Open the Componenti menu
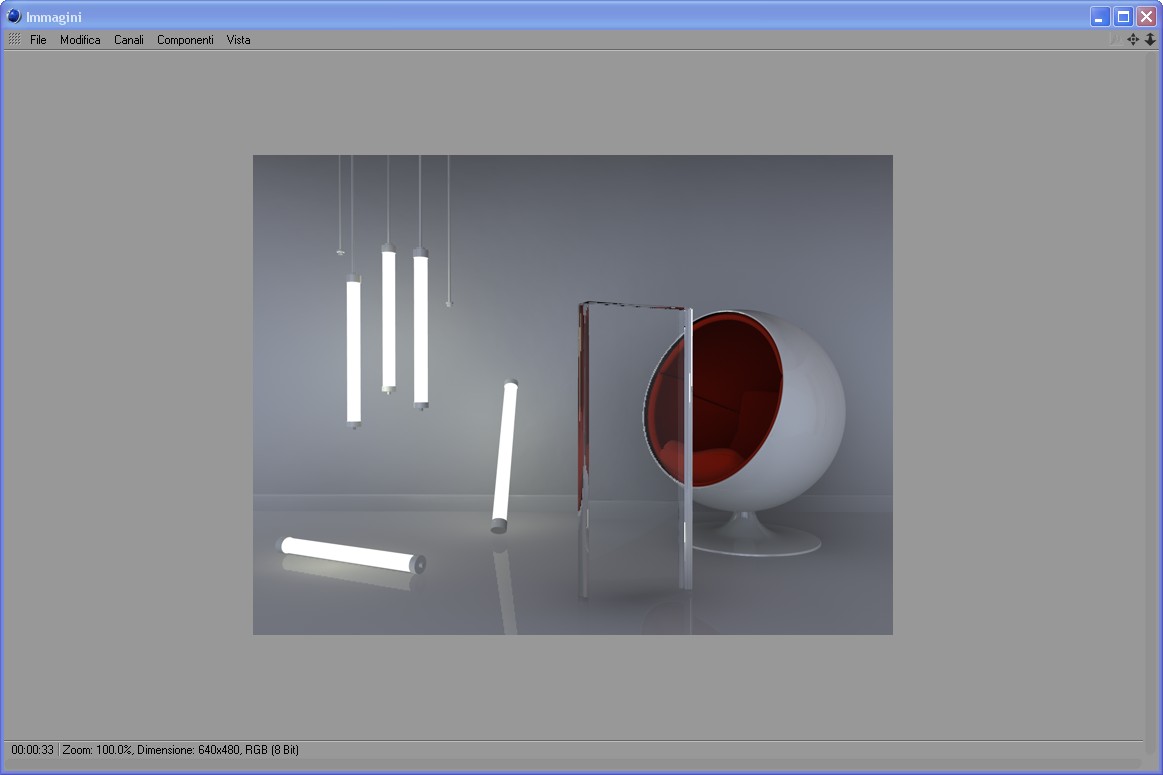This screenshot has height=775, width=1163. [x=185, y=40]
